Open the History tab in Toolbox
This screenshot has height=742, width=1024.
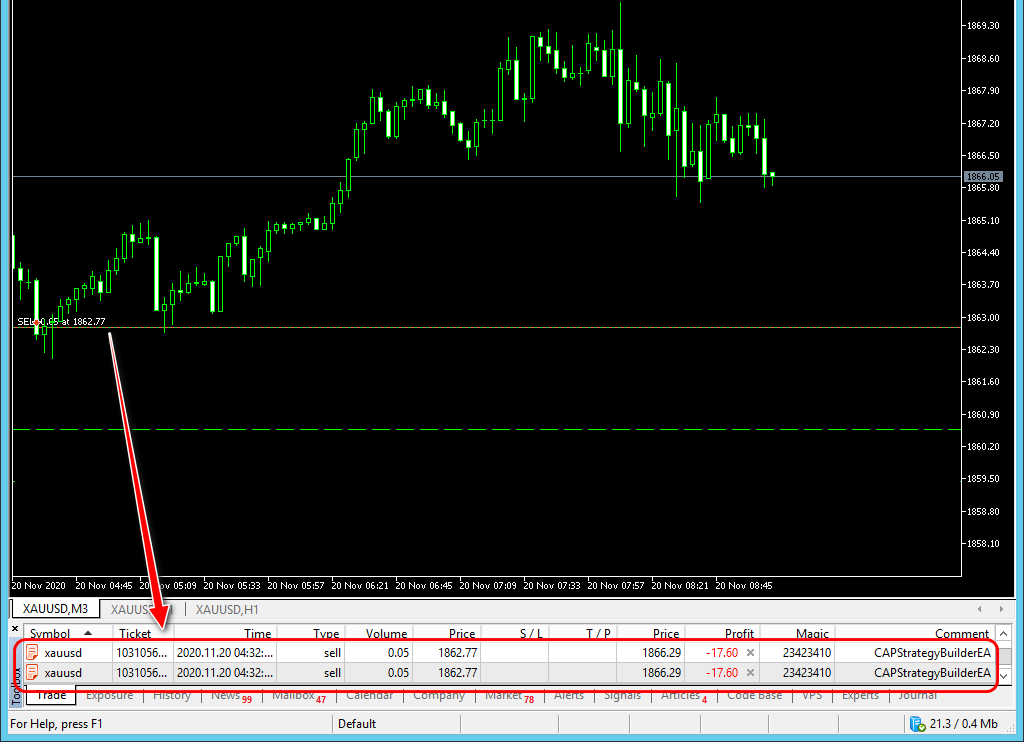[x=172, y=695]
